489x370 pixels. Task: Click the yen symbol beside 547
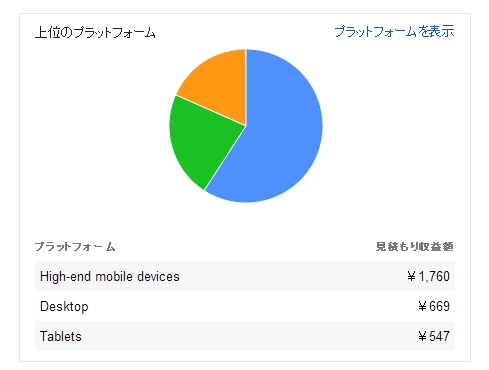[x=422, y=336]
